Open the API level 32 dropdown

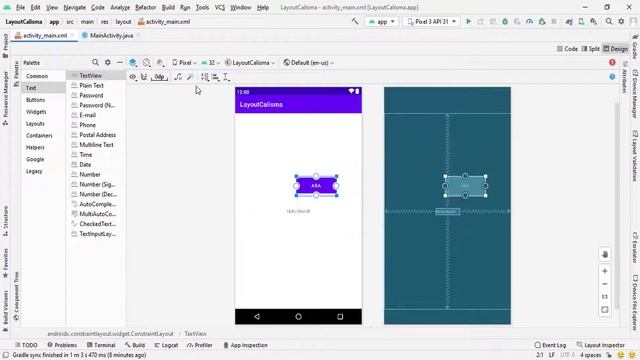click(x=211, y=62)
